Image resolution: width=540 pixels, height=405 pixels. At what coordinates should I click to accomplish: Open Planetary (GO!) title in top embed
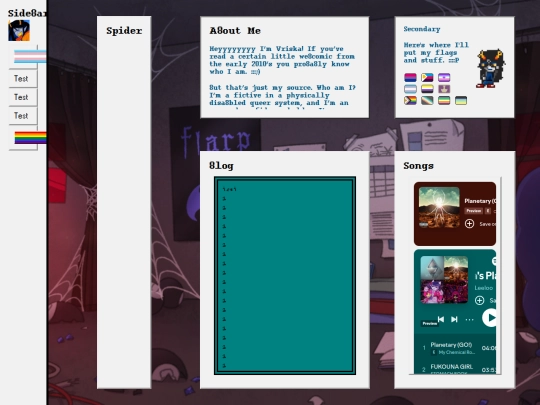point(480,201)
